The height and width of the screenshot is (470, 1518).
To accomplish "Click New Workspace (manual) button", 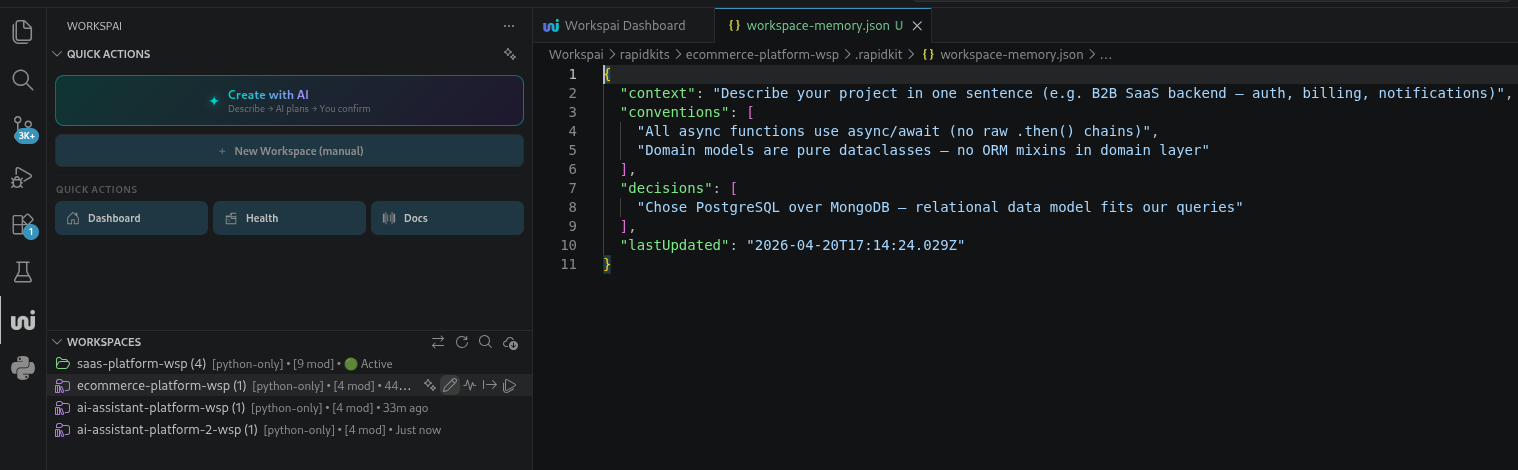I will pyautogui.click(x=289, y=151).
